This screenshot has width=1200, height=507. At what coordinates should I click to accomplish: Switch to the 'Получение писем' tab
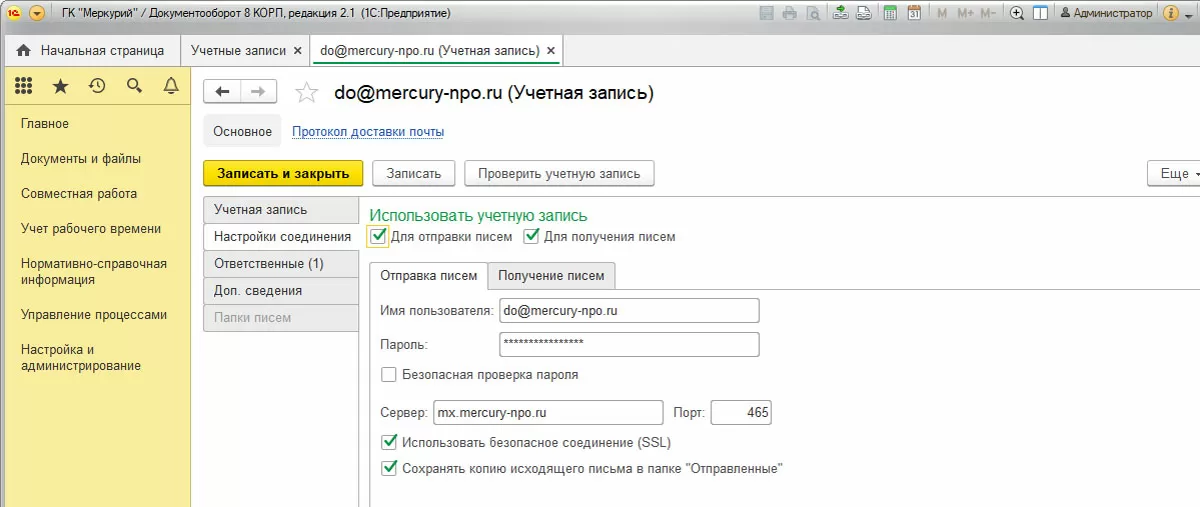551,276
